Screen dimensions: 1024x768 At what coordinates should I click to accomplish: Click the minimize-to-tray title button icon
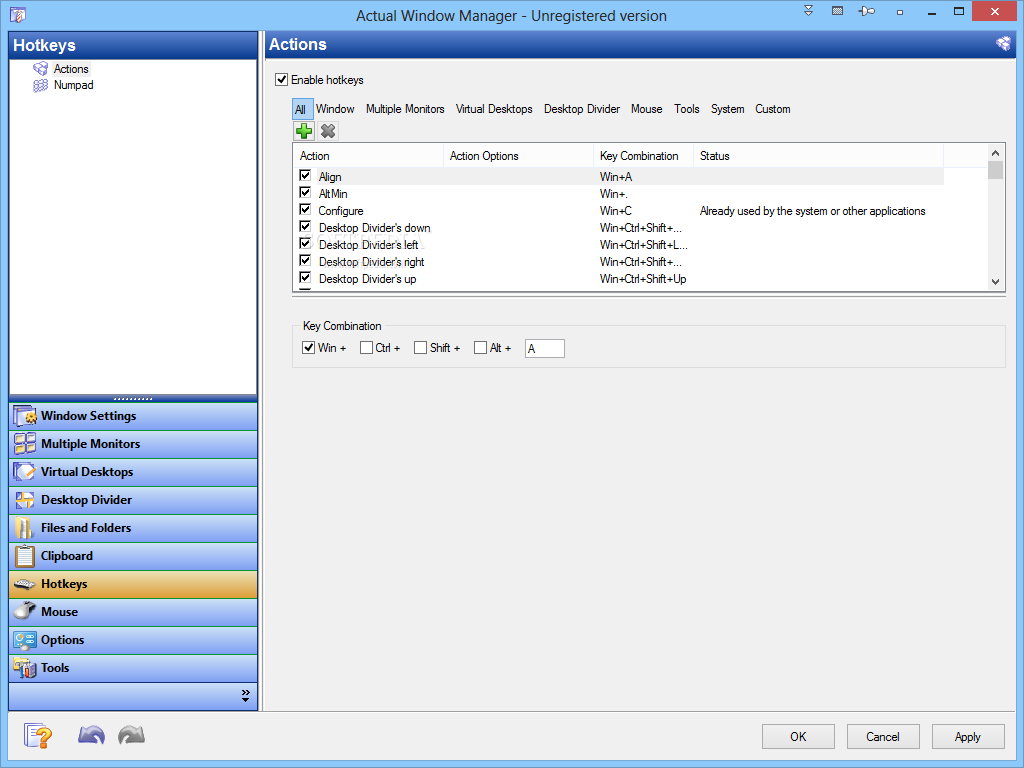(837, 11)
